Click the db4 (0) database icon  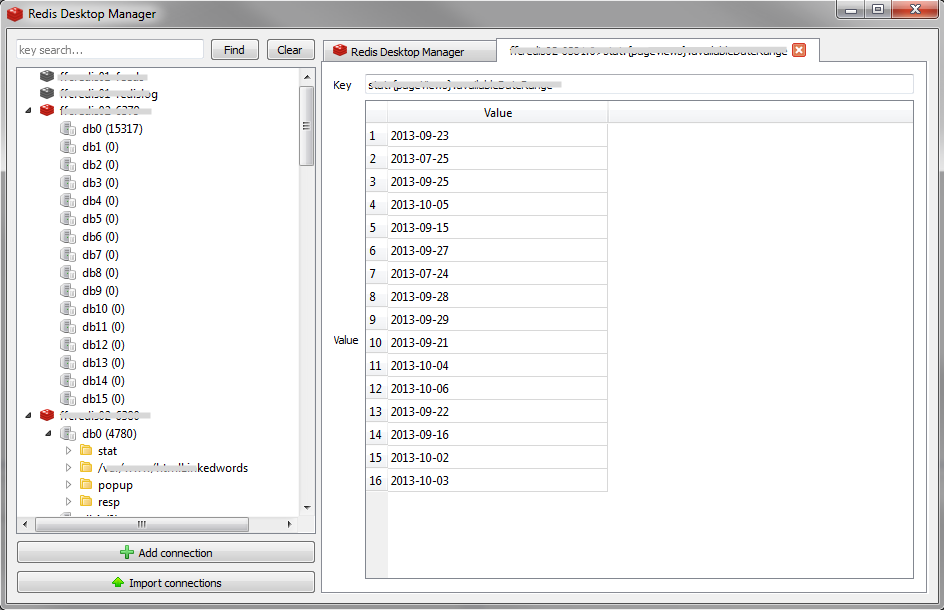tap(68, 201)
